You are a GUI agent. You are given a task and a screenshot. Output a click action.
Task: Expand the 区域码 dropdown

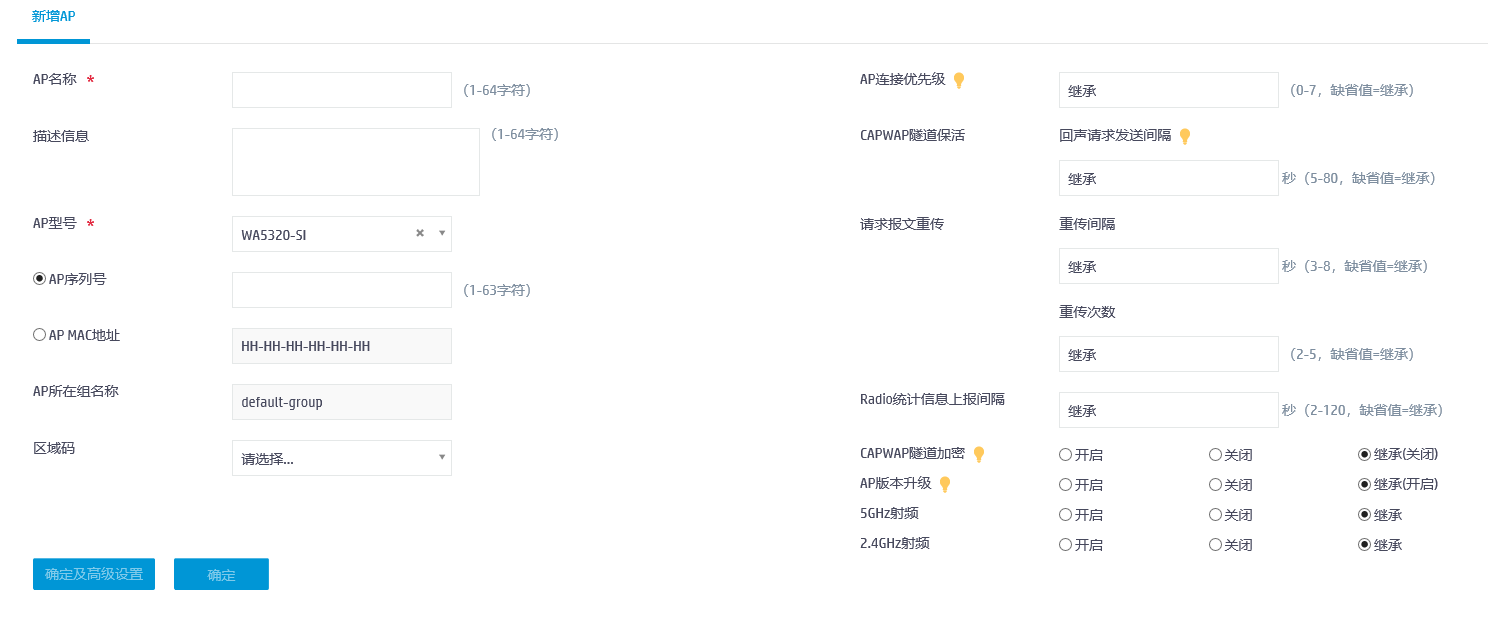tap(442, 458)
